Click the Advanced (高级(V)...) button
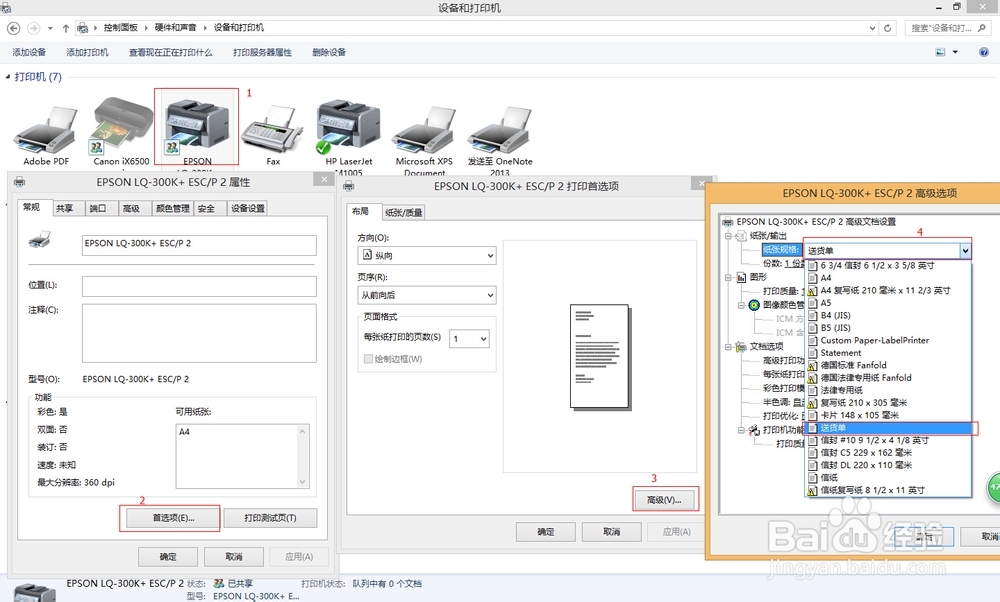Image resolution: width=1000 pixels, height=602 pixels. [x=665, y=500]
